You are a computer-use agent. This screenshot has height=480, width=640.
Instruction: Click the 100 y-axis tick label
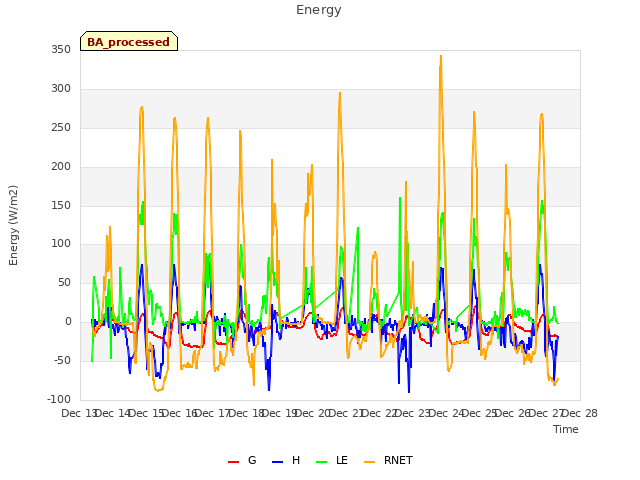[61, 244]
